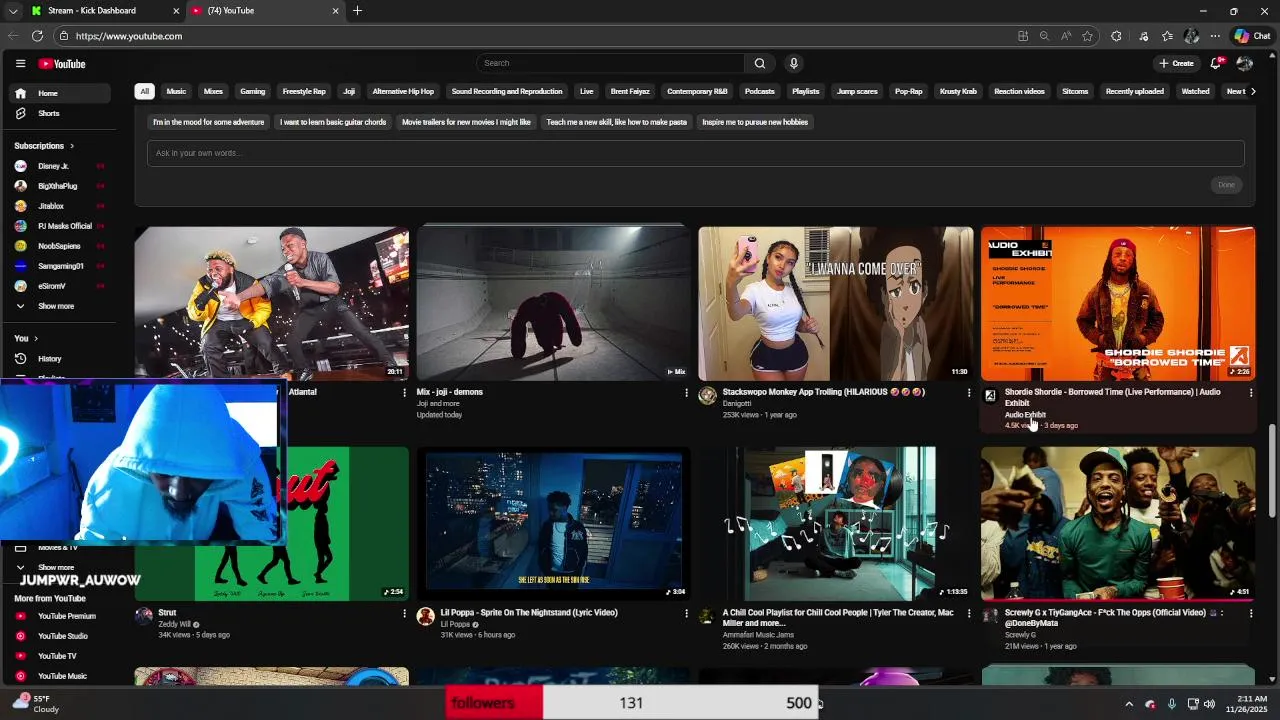The width and height of the screenshot is (1280, 720).
Task: Open the Samgaming01 subscription channel
Action: 60,266
